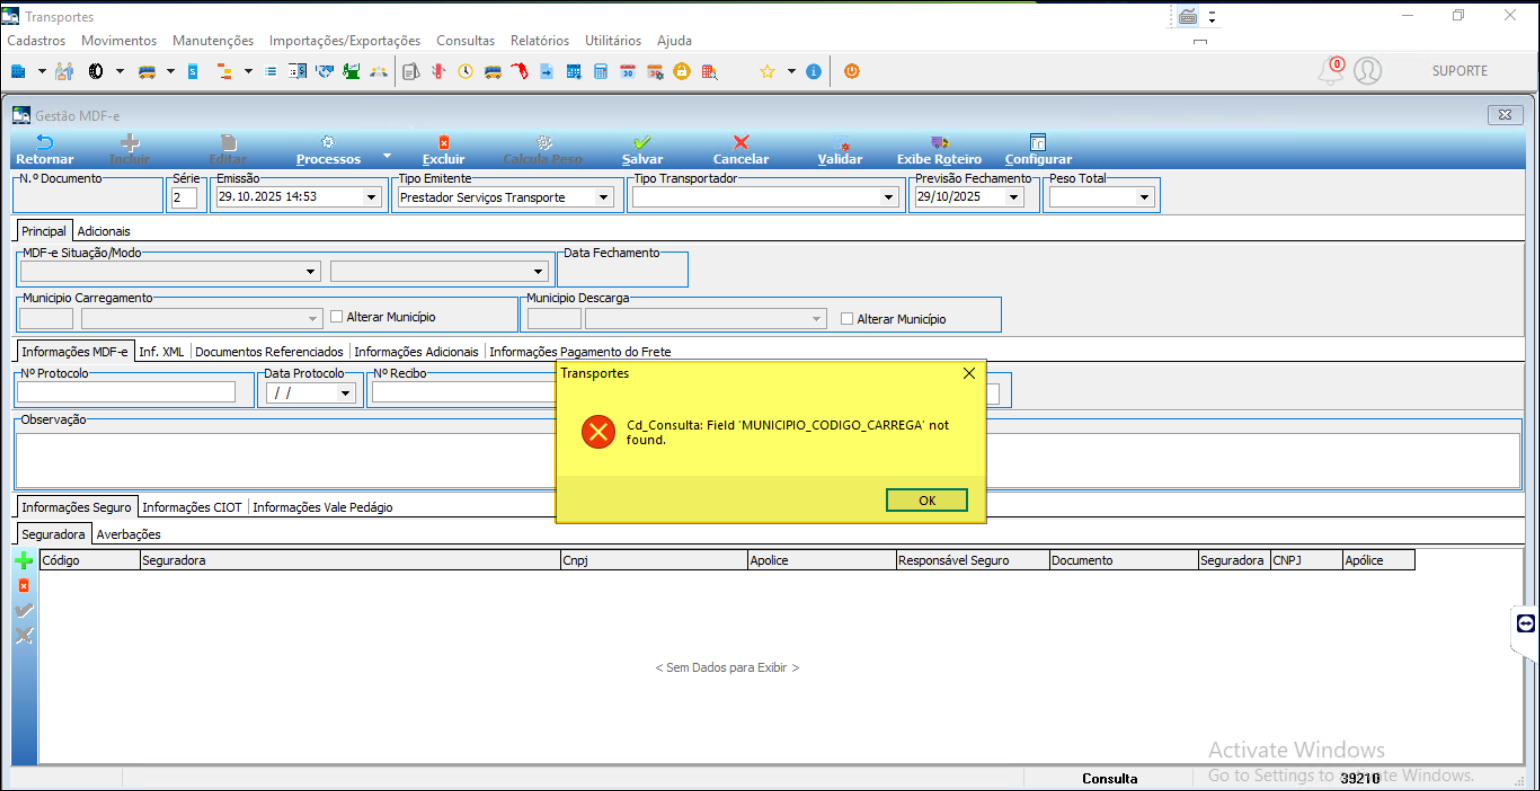This screenshot has height=791, width=1540.
Task: Click the yellow favorites star icon
Action: [x=767, y=72]
